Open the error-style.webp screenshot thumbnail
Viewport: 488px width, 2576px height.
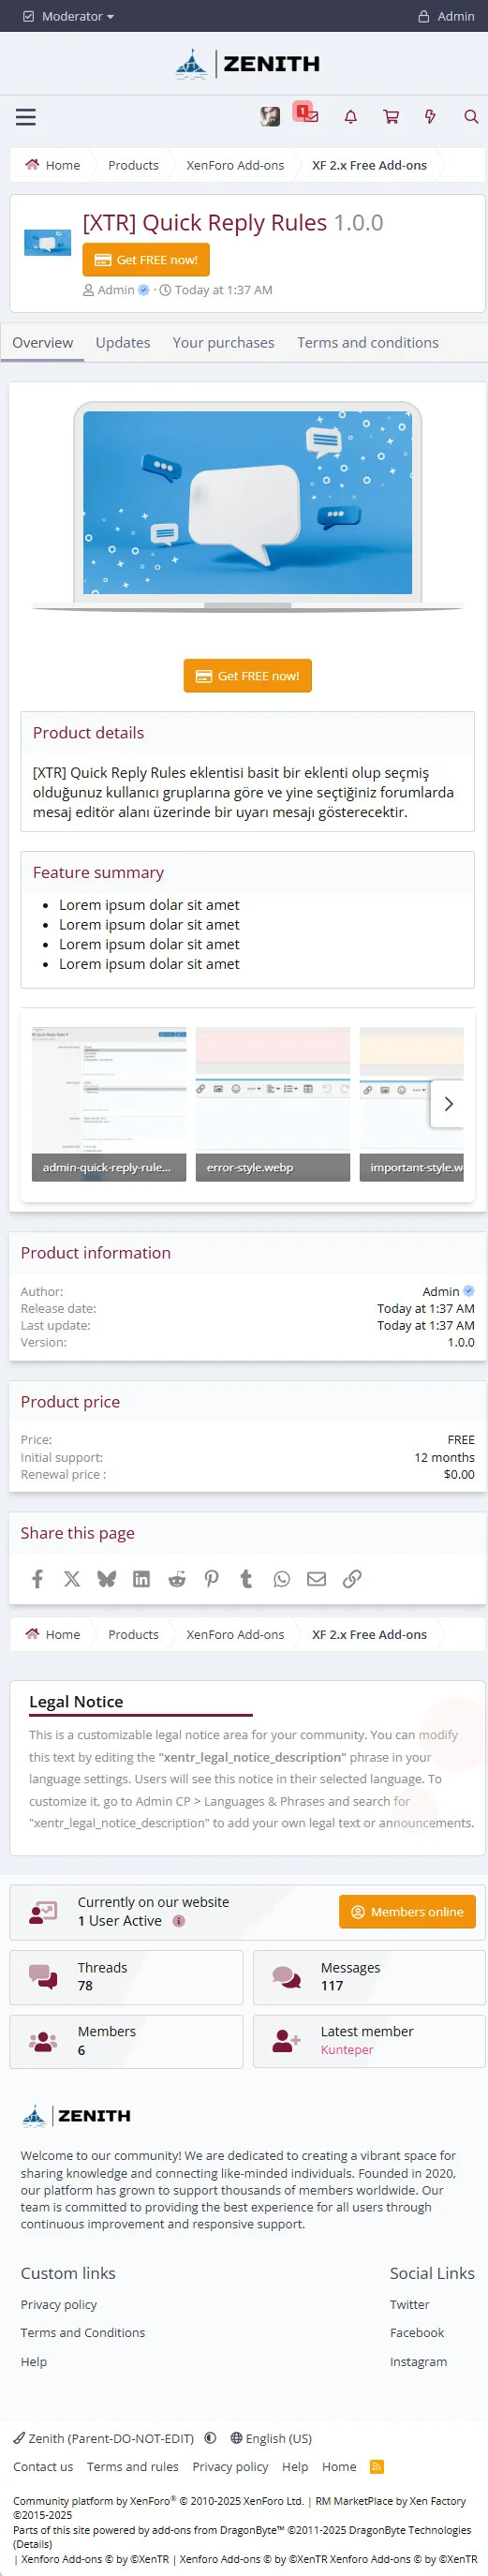click(x=273, y=1103)
